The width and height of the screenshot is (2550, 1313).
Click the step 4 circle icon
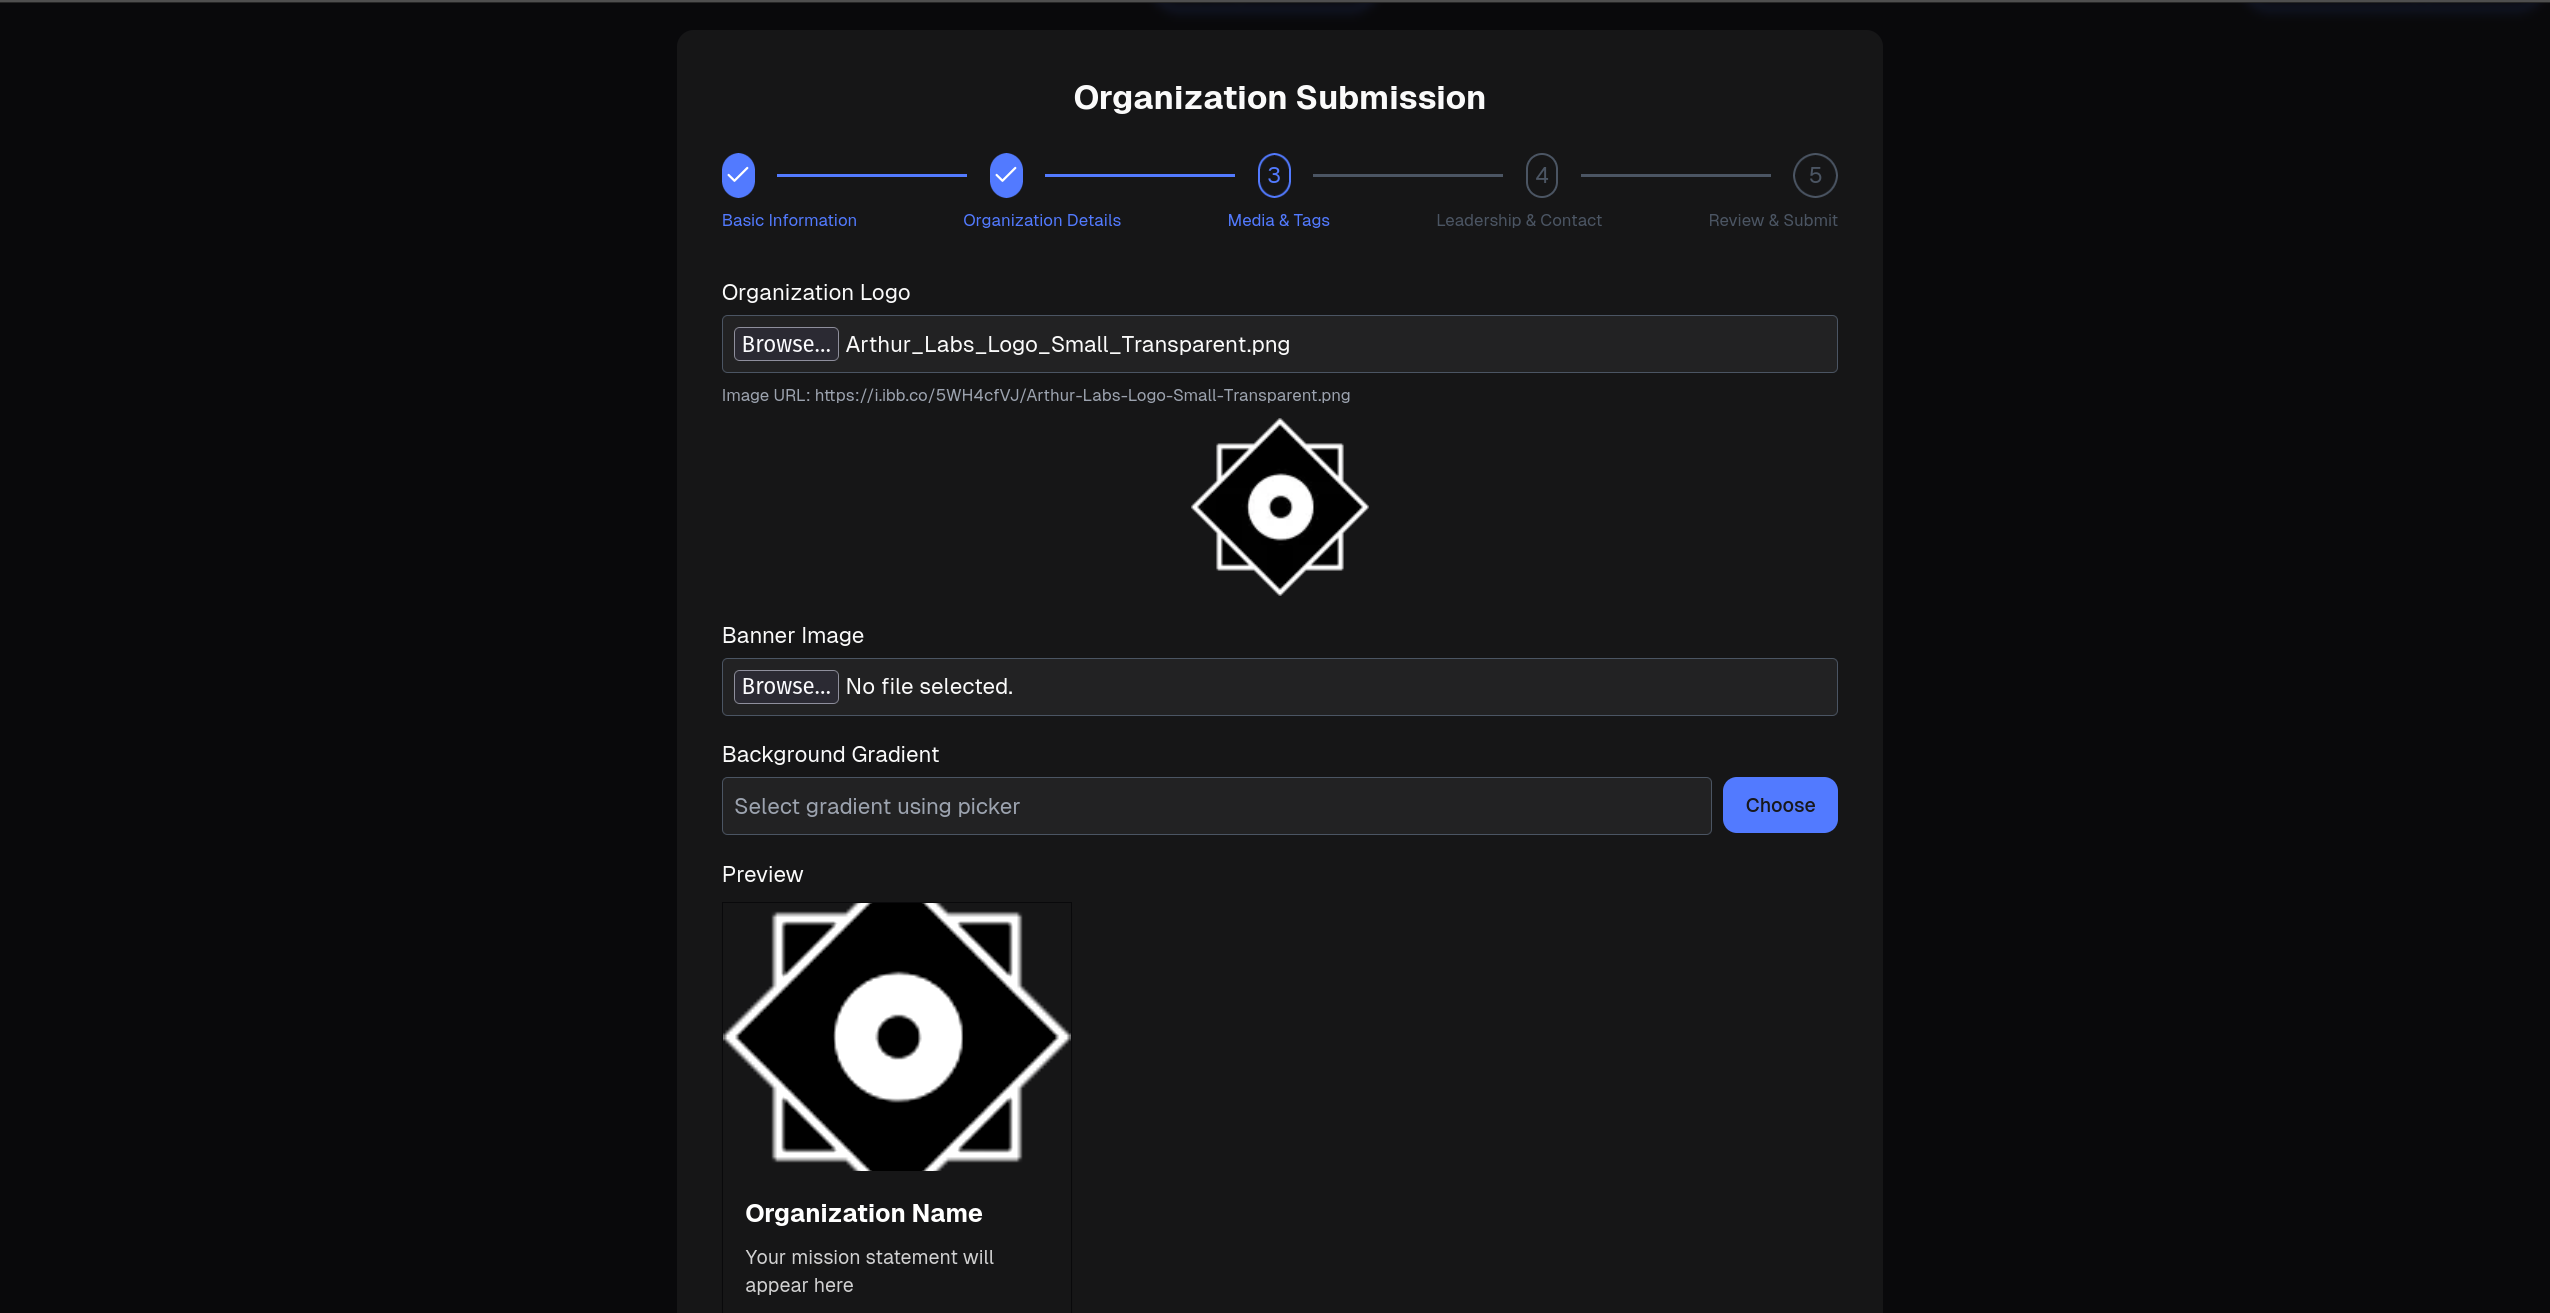coord(1541,175)
